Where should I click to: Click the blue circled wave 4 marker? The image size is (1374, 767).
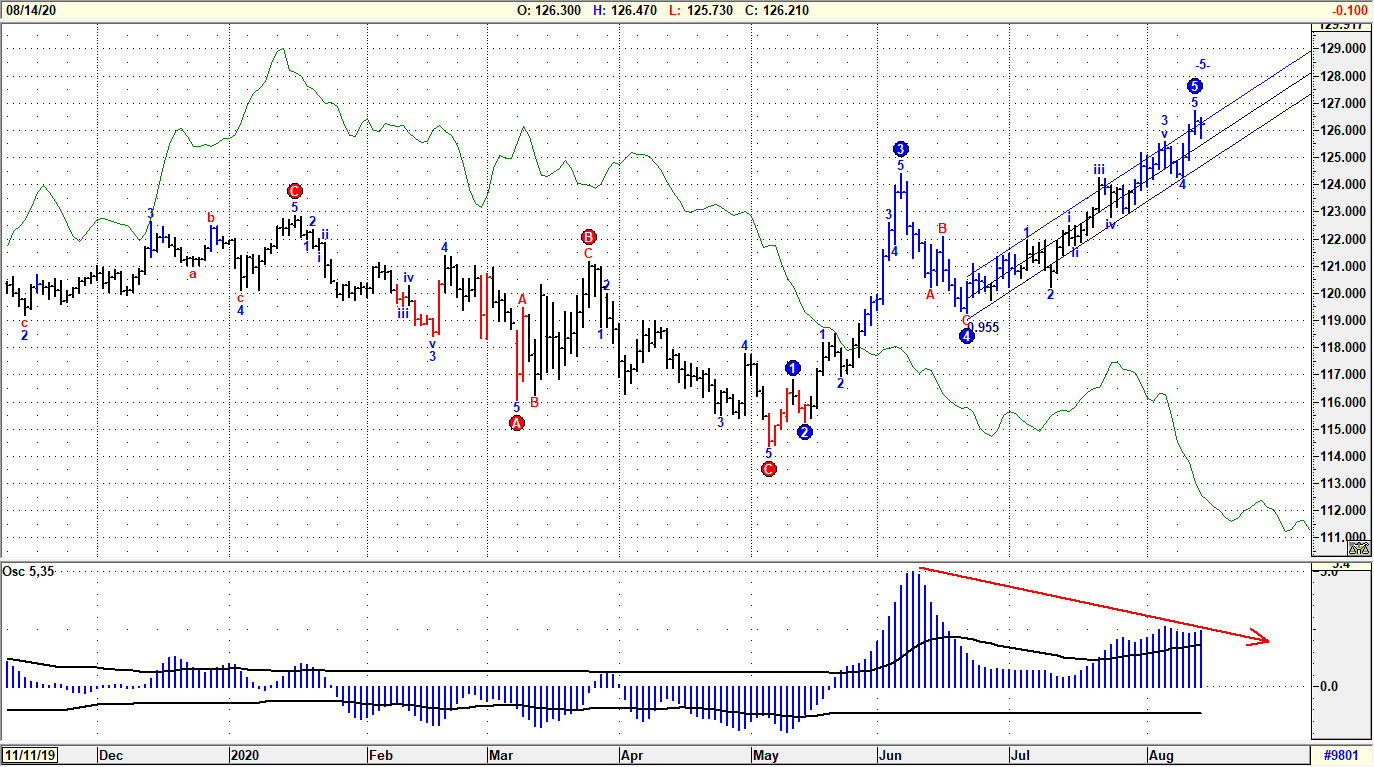click(967, 337)
